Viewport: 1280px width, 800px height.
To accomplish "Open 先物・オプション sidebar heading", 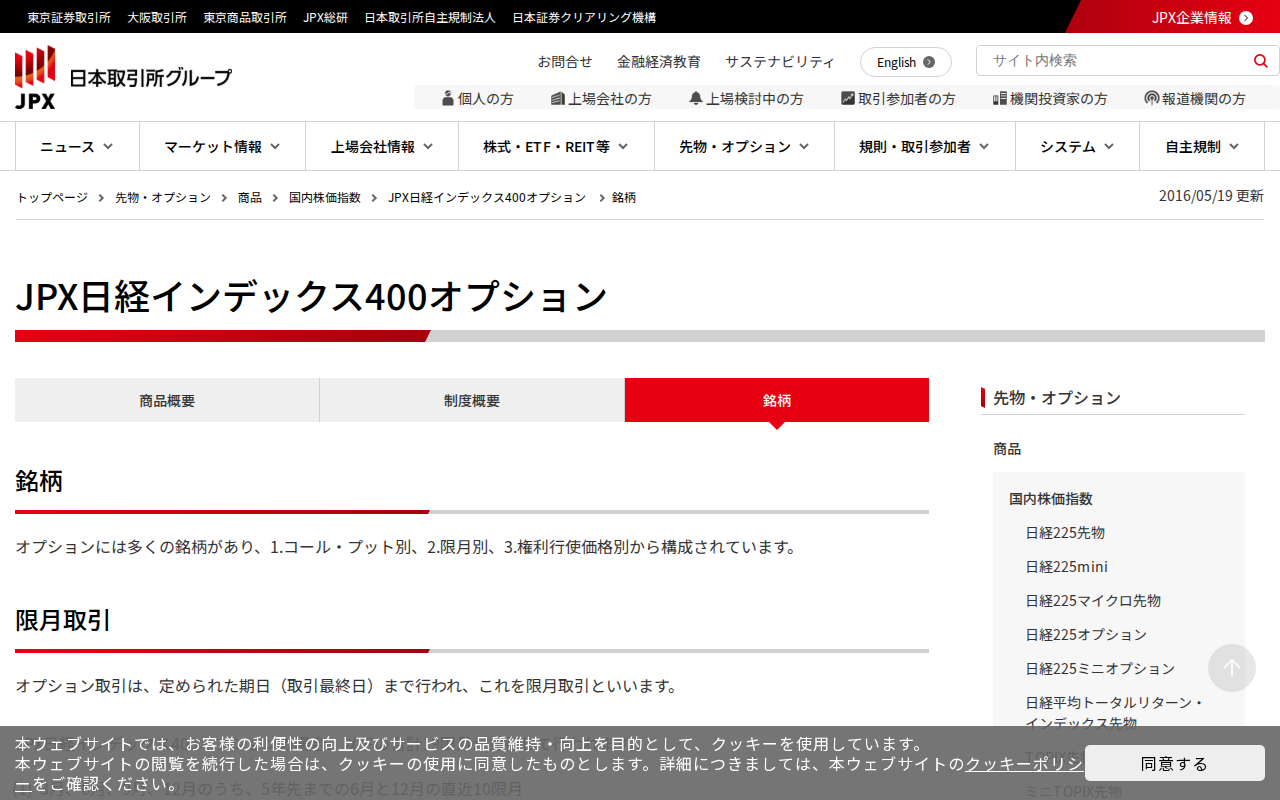I will click(1057, 397).
